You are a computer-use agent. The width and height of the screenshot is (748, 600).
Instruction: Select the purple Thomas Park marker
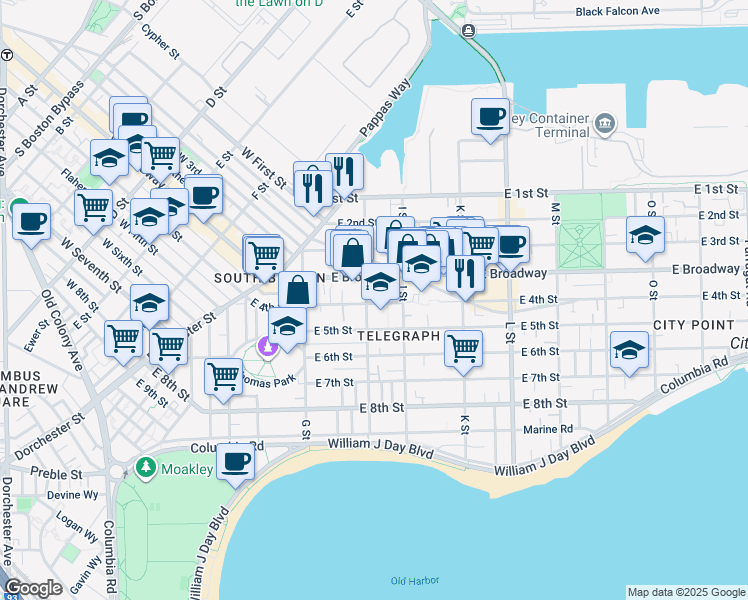tap(267, 348)
